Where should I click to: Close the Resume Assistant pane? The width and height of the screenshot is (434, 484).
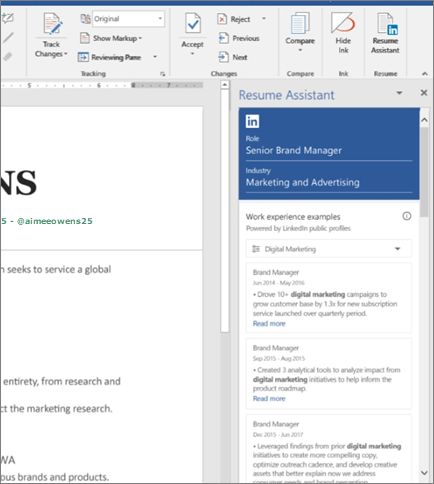click(424, 93)
